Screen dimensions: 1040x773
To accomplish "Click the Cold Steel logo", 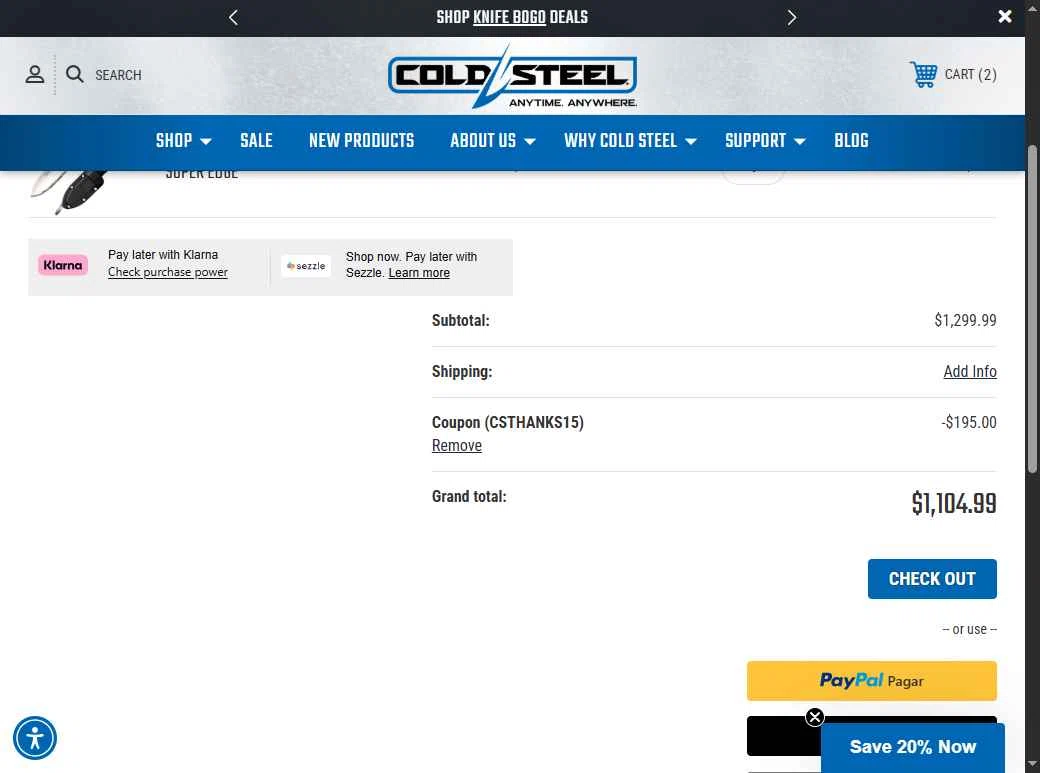I will [512, 76].
